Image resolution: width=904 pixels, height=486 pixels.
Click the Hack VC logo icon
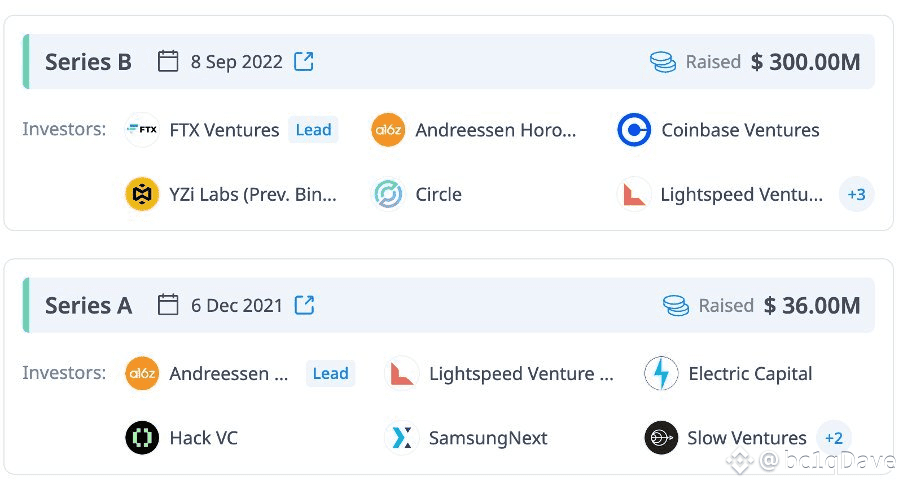click(142, 438)
